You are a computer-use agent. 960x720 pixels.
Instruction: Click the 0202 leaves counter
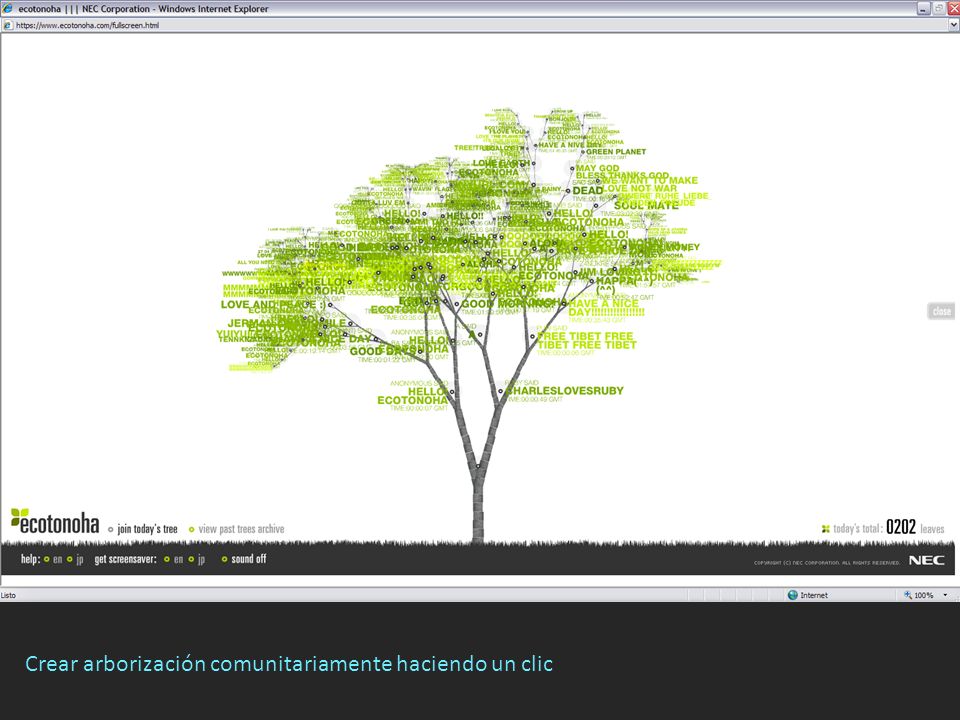coord(901,527)
